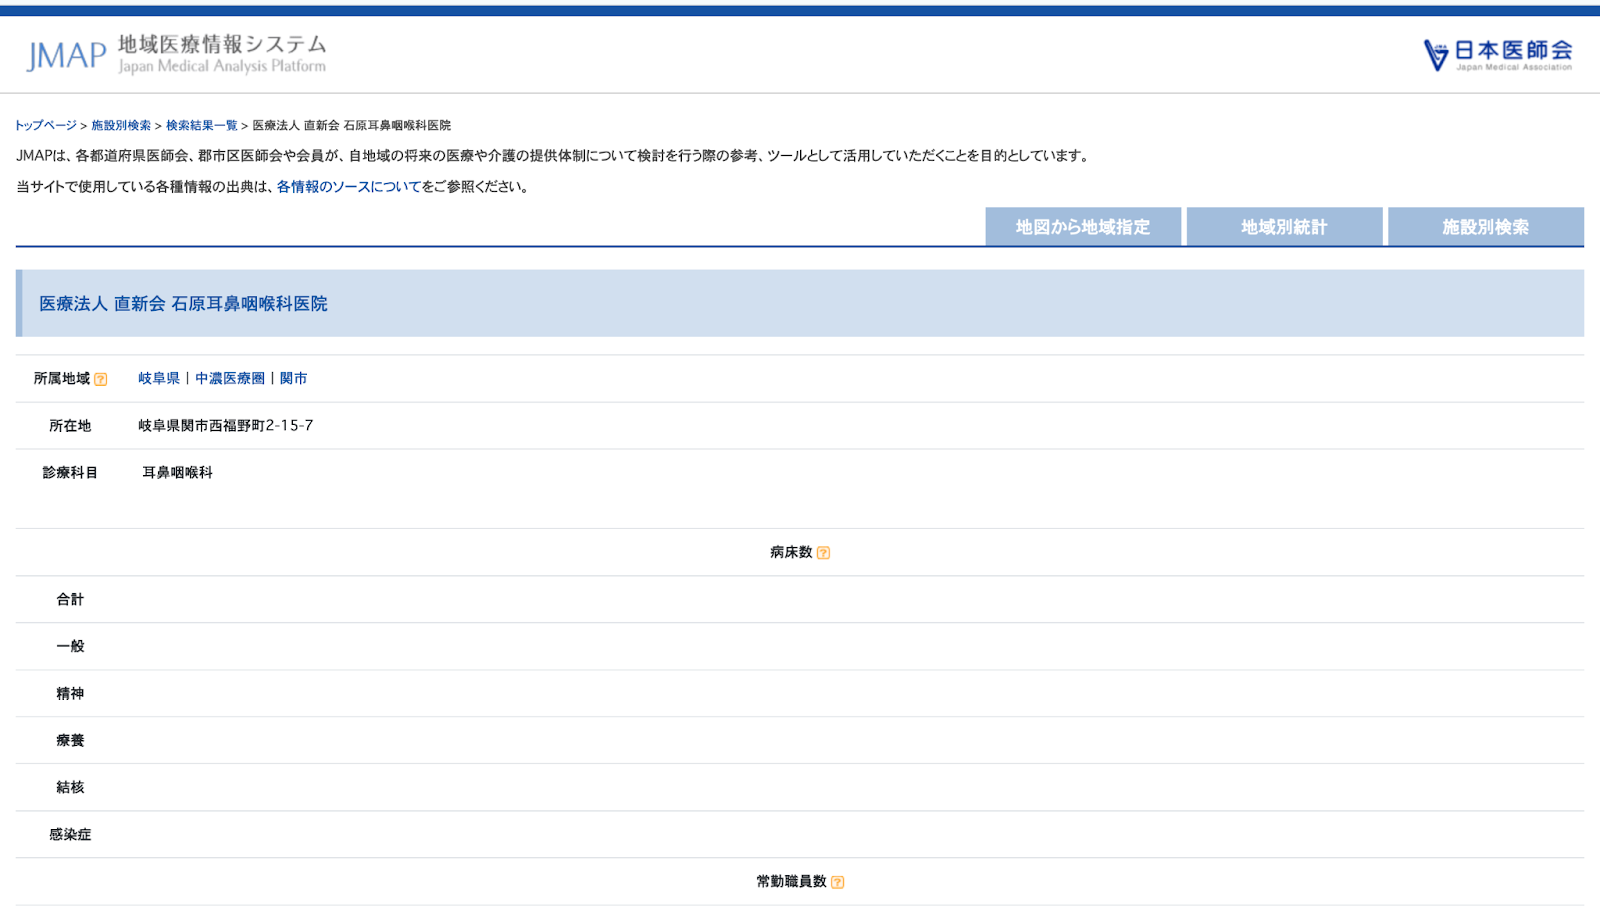Switch to 地図から地域指定 tab
The width and height of the screenshot is (1600, 911).
click(1082, 227)
